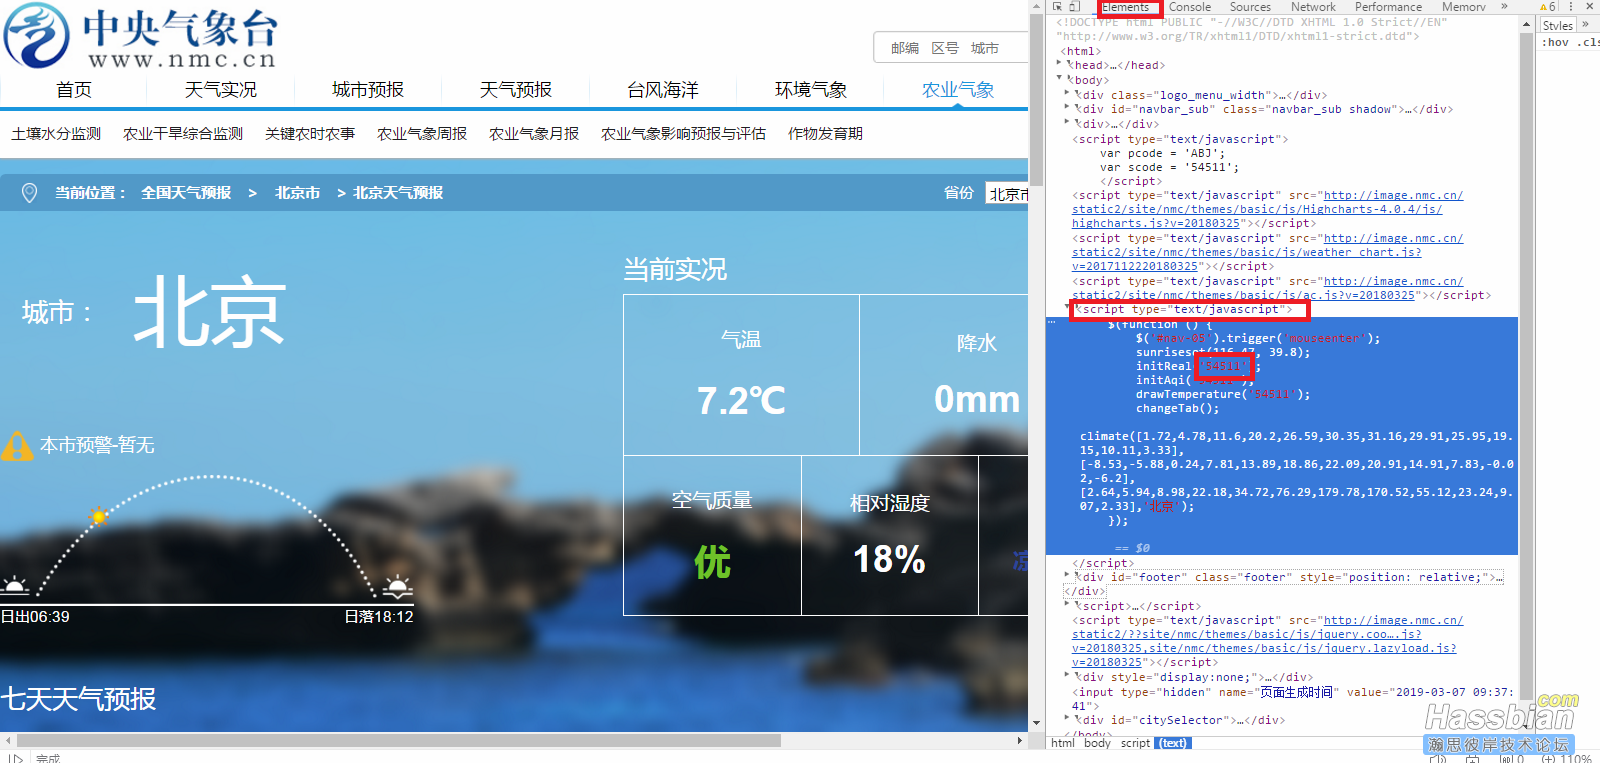The height and width of the screenshot is (763, 1600).
Task: Switch to the DevTools Console tab
Action: pyautogui.click(x=1190, y=7)
